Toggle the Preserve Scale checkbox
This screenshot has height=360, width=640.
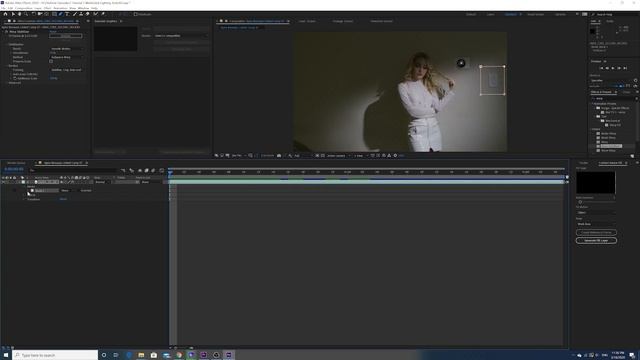[x=51, y=61]
